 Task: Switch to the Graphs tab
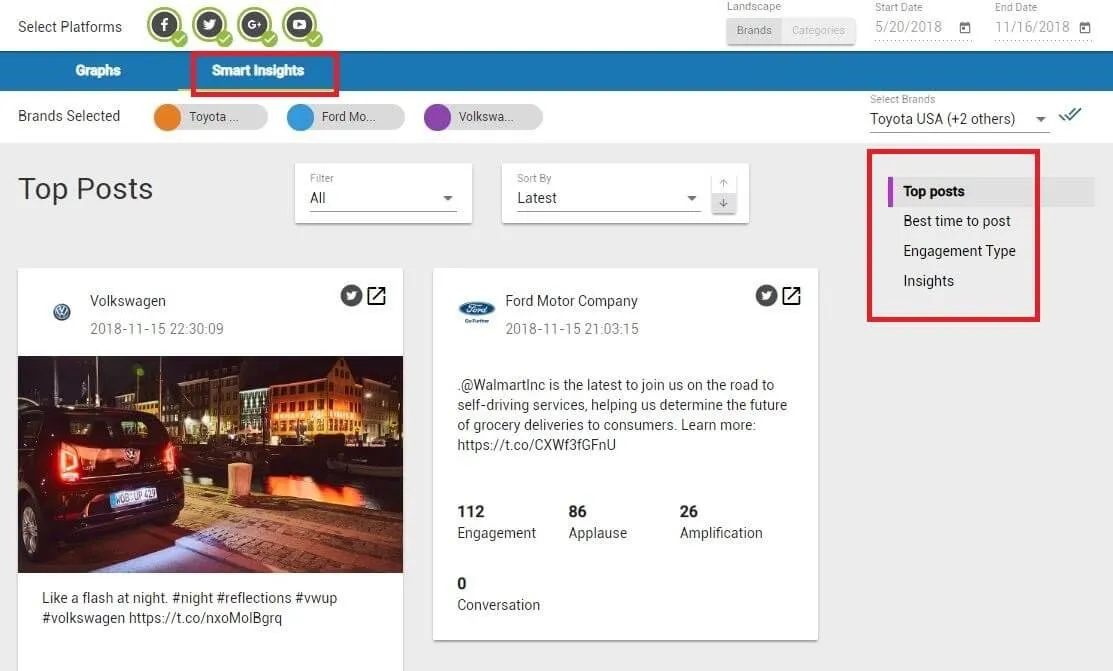click(x=98, y=71)
